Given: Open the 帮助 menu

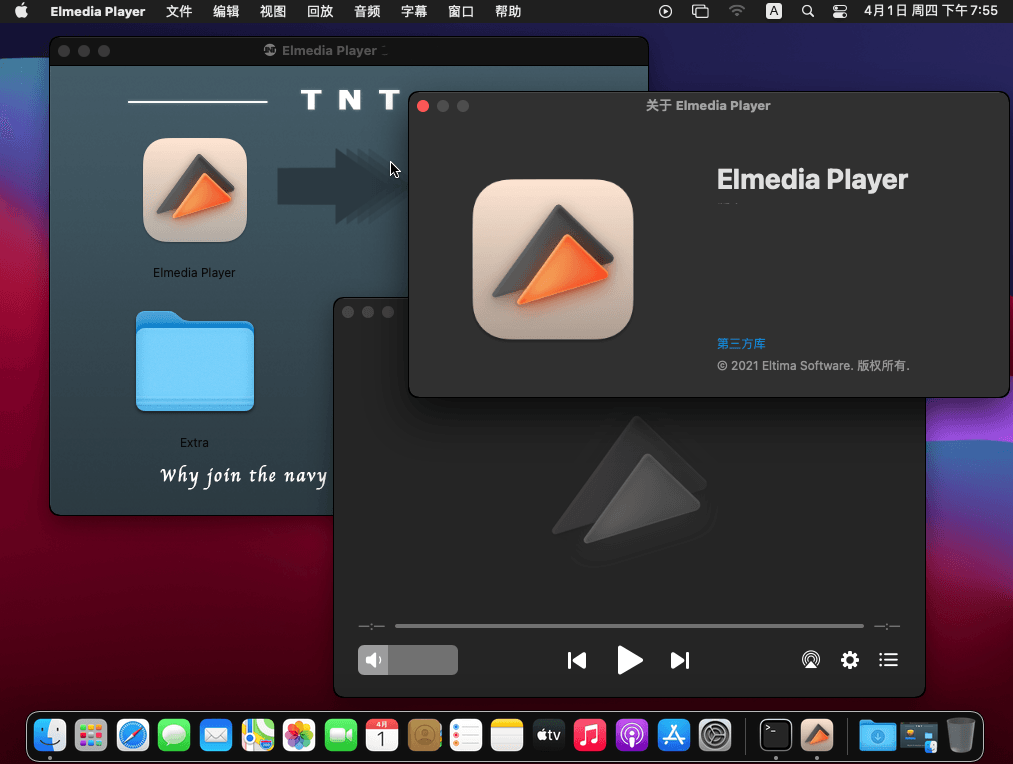Looking at the screenshot, I should pos(508,12).
